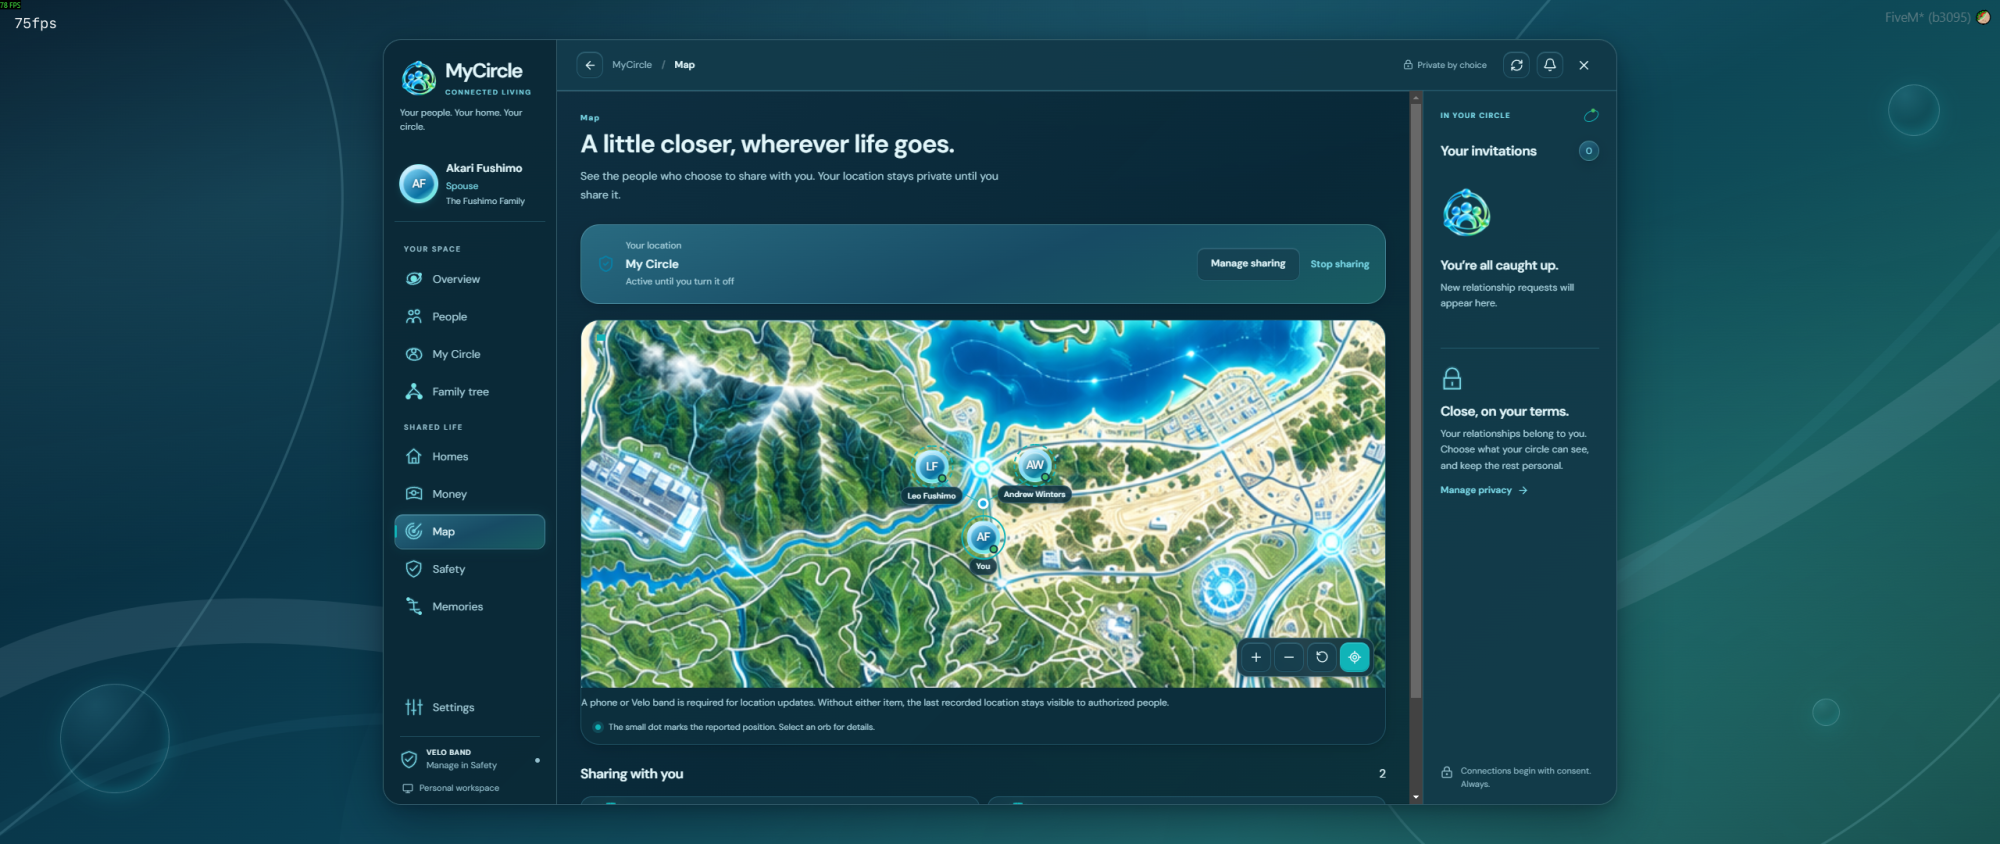
Task: Center map on my location
Action: pyautogui.click(x=1355, y=657)
